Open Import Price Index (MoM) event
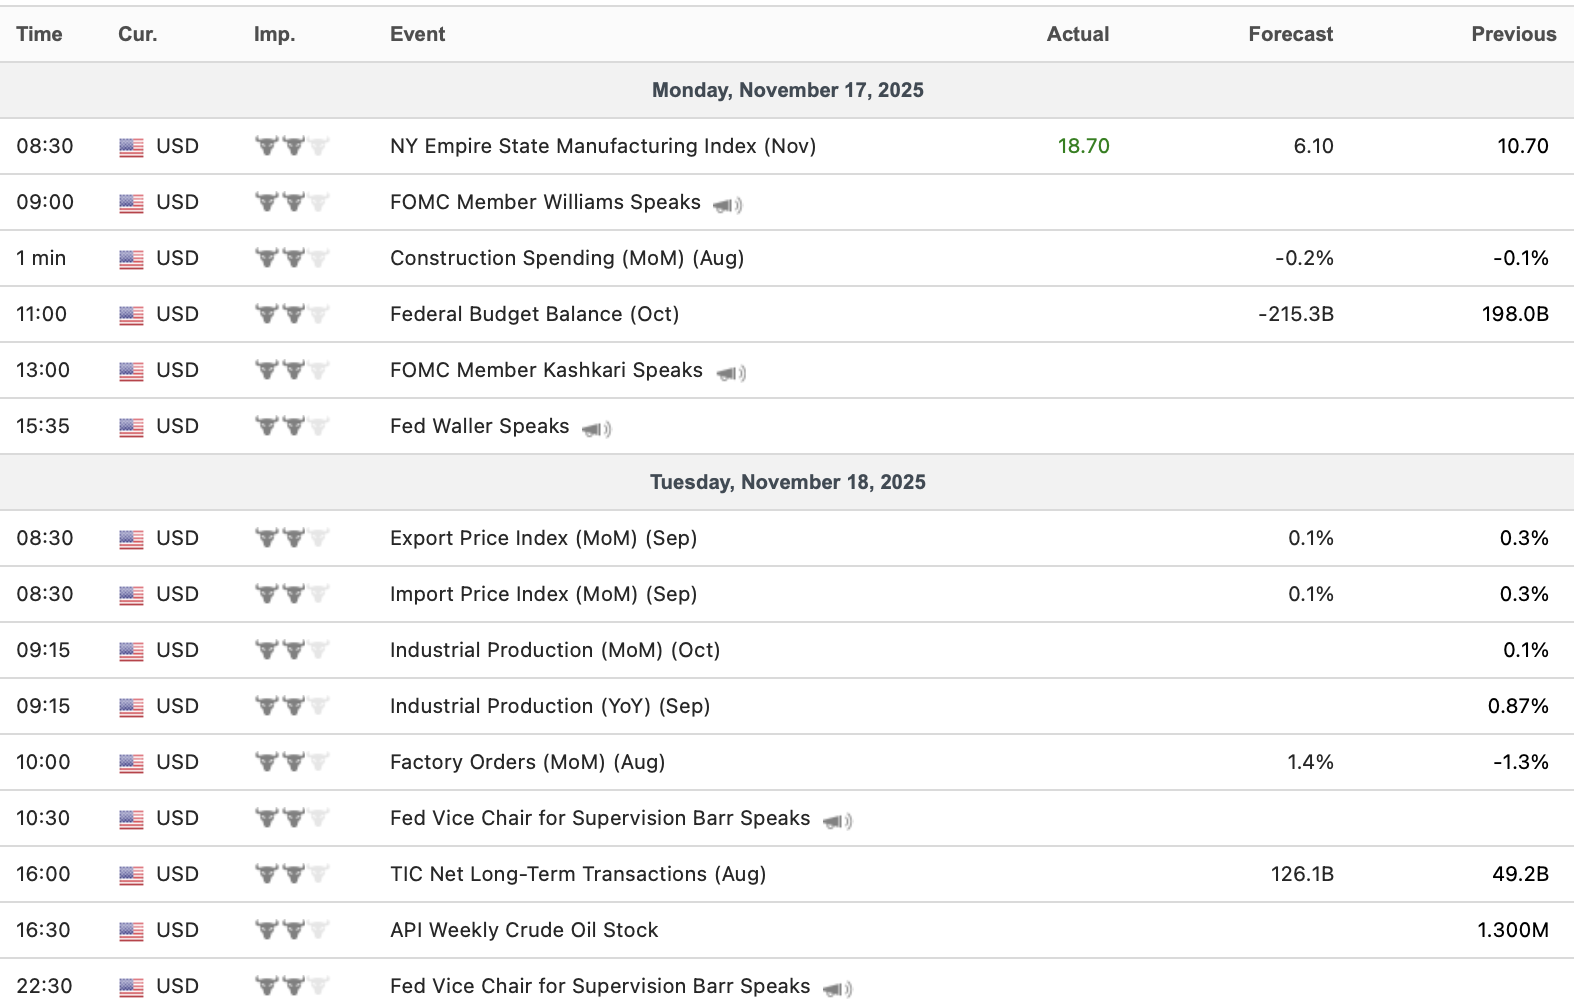Screen dimensions: 1574x1002 543,594
